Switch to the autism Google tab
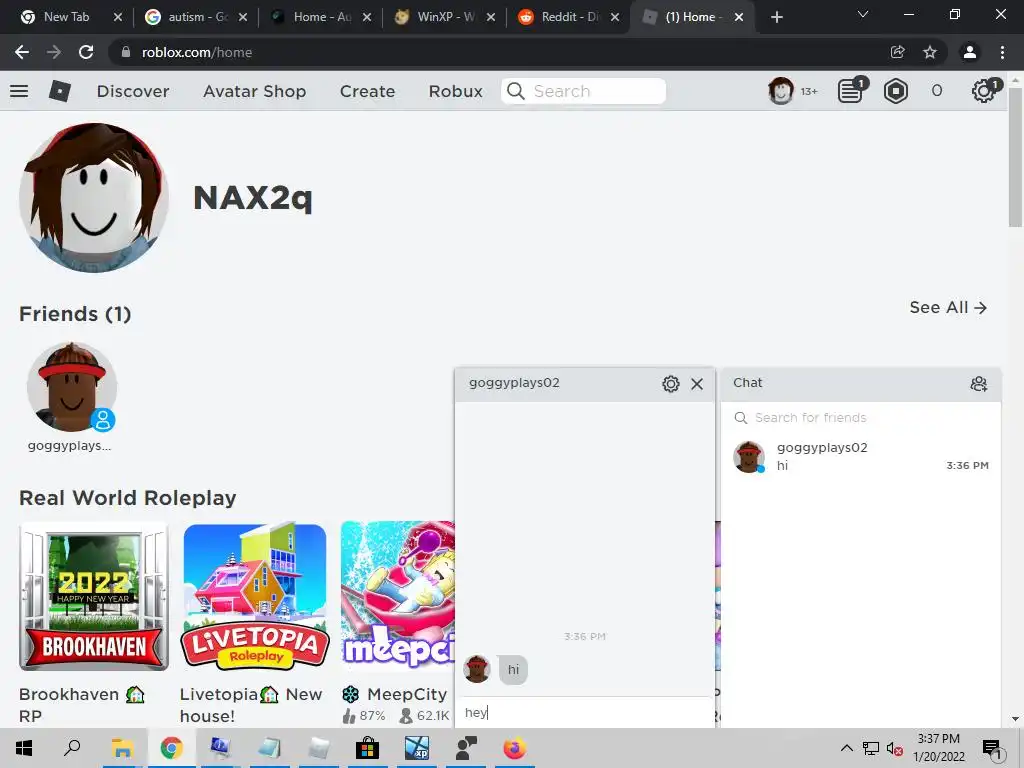Screen dimensions: 1024x768 [197, 17]
